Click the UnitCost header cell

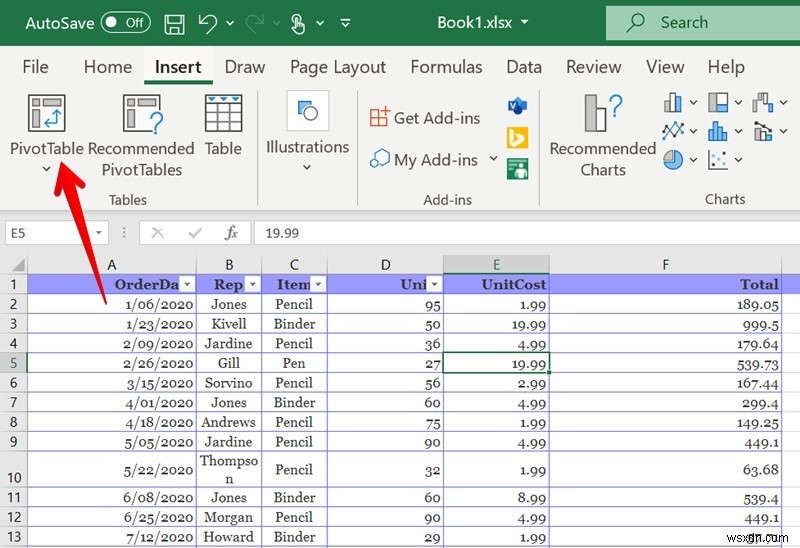click(496, 284)
